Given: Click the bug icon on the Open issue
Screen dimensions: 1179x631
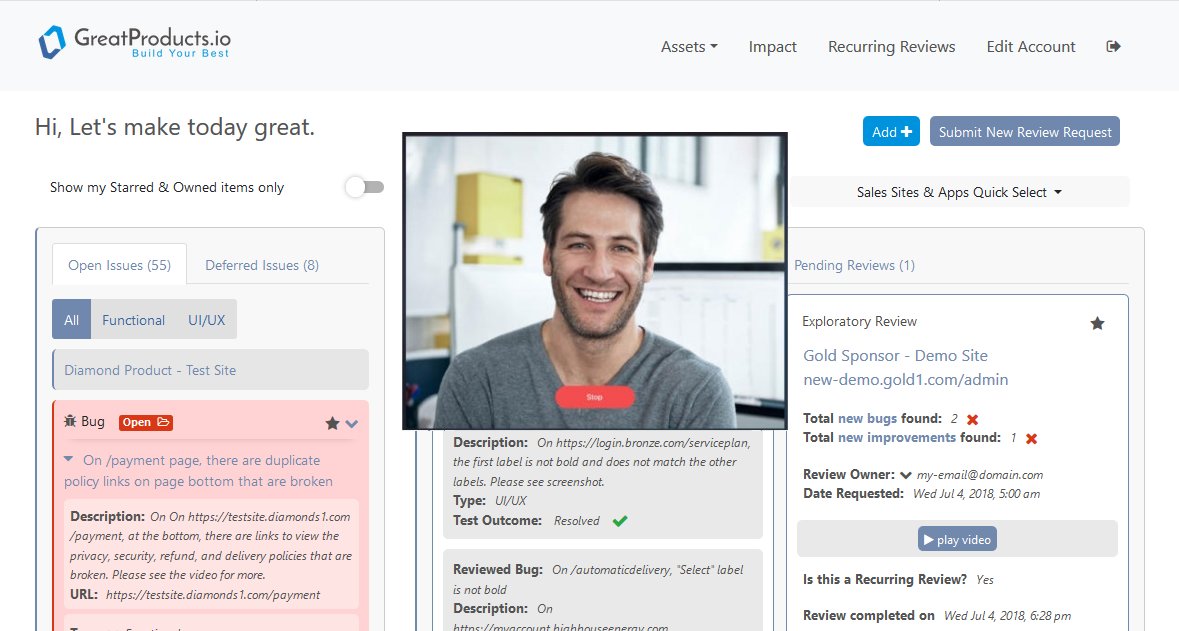Looking at the screenshot, I should coord(71,421).
